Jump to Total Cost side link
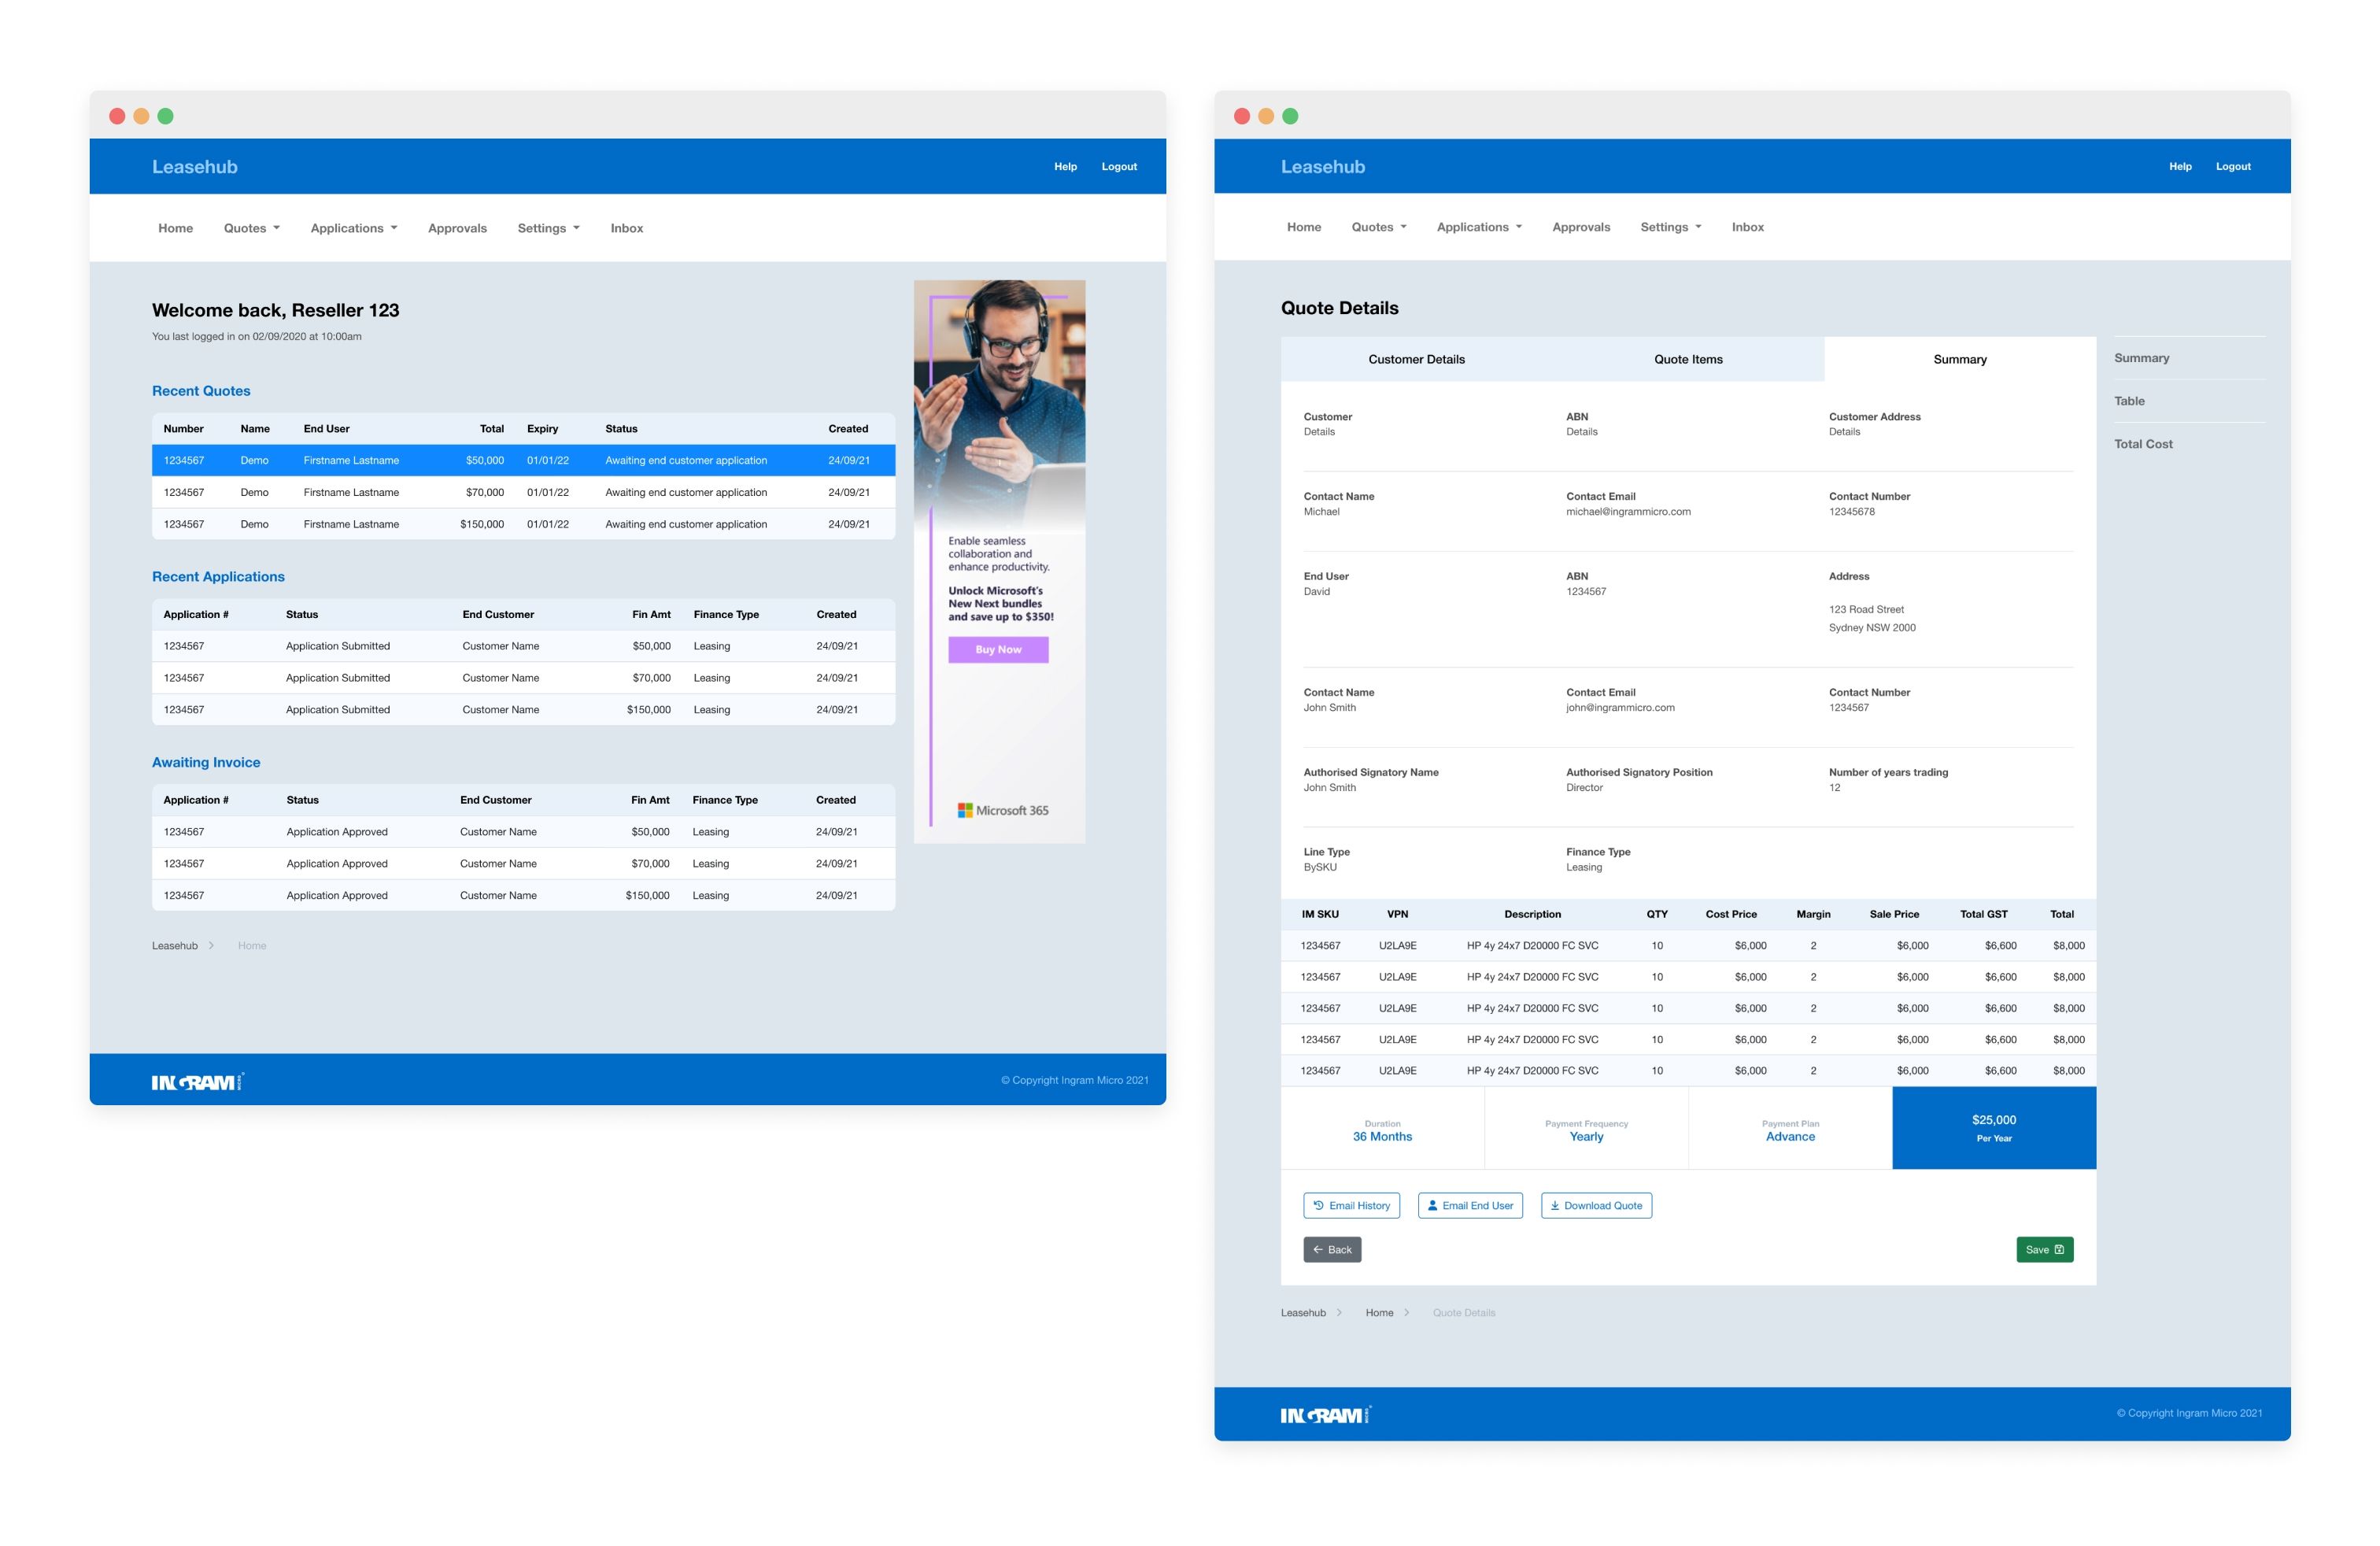The image size is (2380, 1546). click(x=2143, y=444)
